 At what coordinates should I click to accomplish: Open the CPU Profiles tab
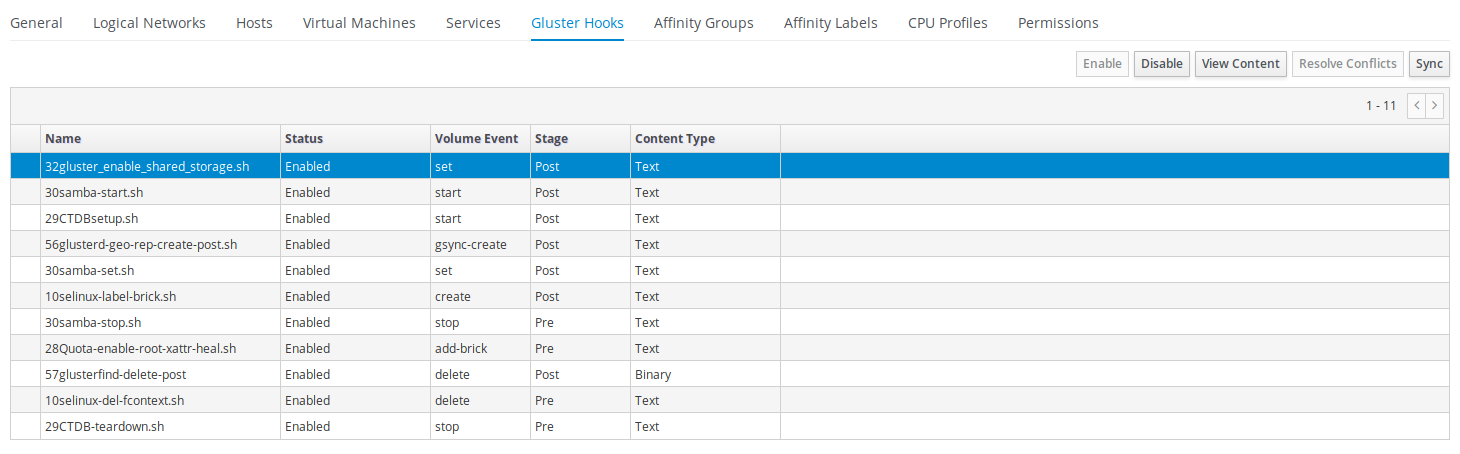947,23
